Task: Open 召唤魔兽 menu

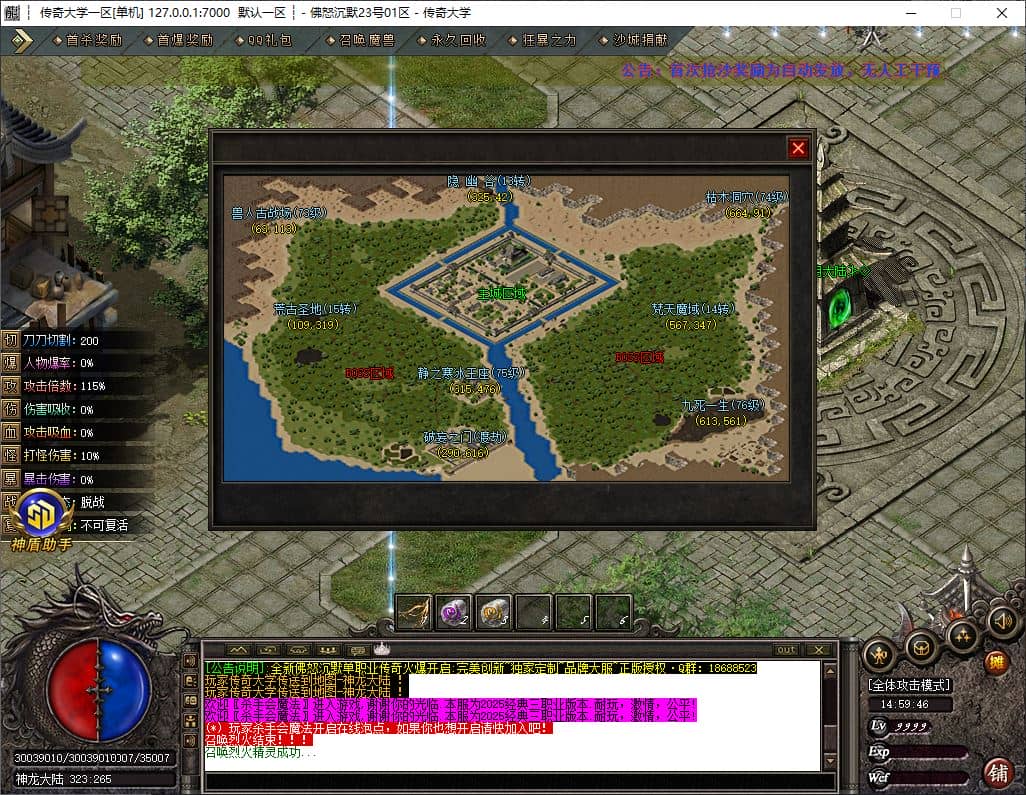Action: pyautogui.click(x=361, y=41)
